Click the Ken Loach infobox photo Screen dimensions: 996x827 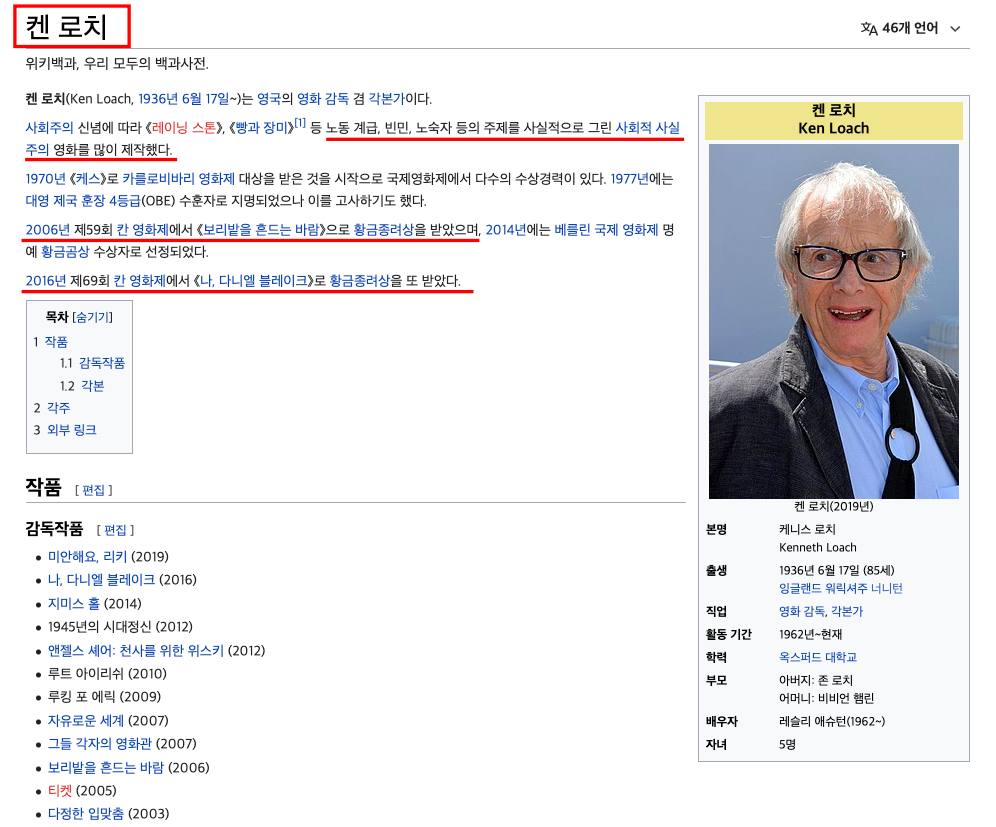pyautogui.click(x=833, y=321)
